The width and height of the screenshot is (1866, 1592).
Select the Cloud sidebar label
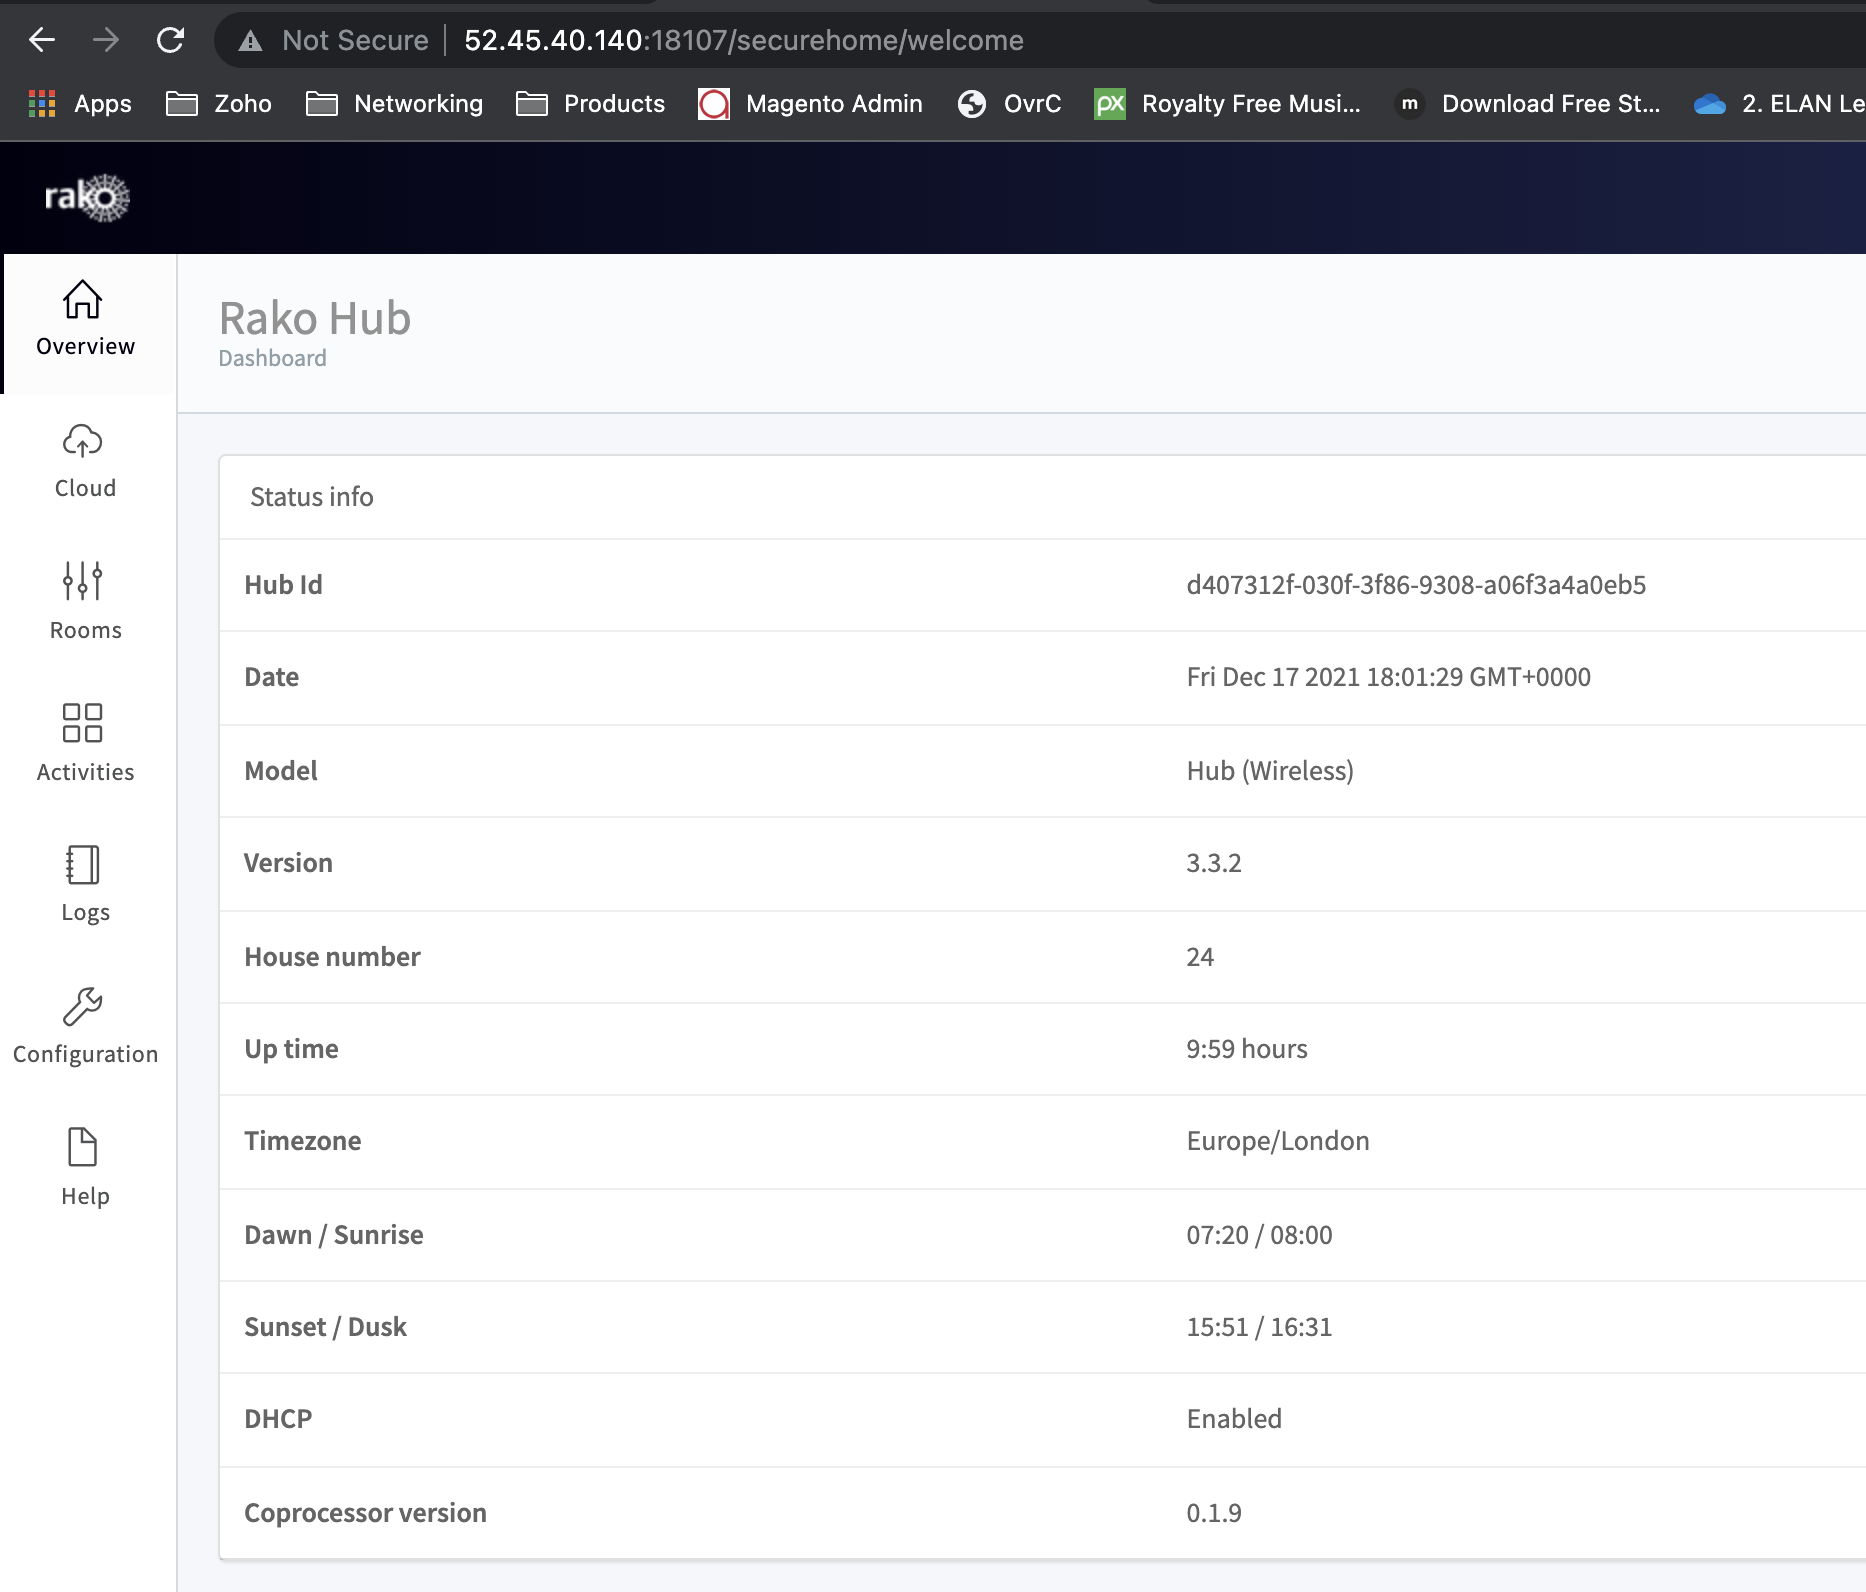(86, 488)
